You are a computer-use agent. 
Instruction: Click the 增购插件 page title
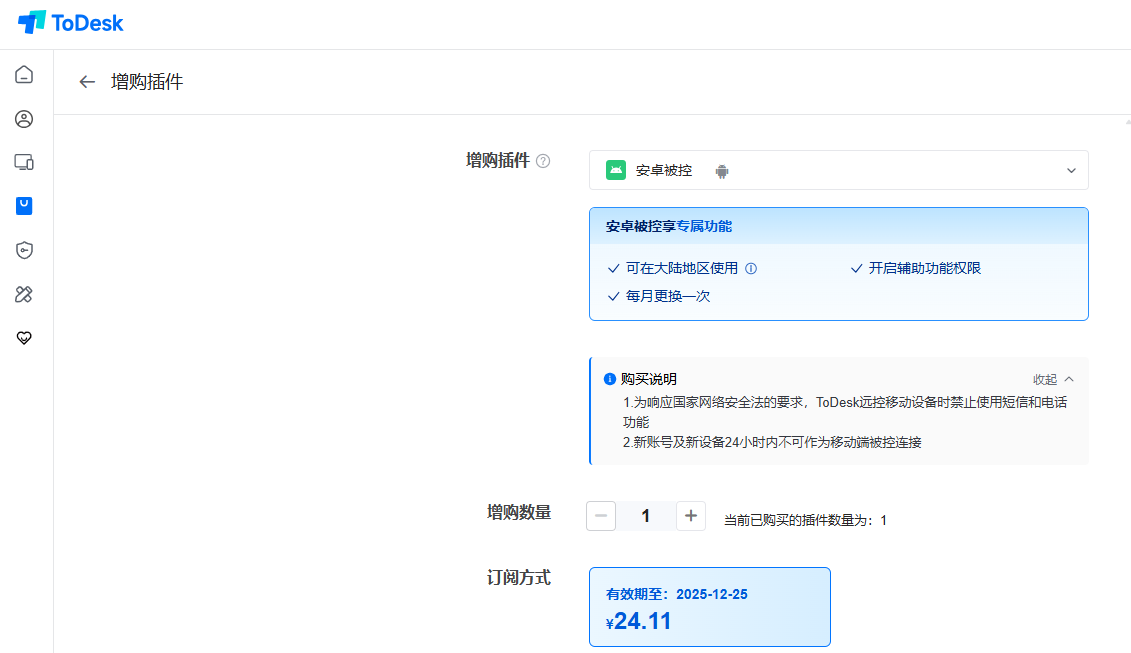(x=147, y=82)
